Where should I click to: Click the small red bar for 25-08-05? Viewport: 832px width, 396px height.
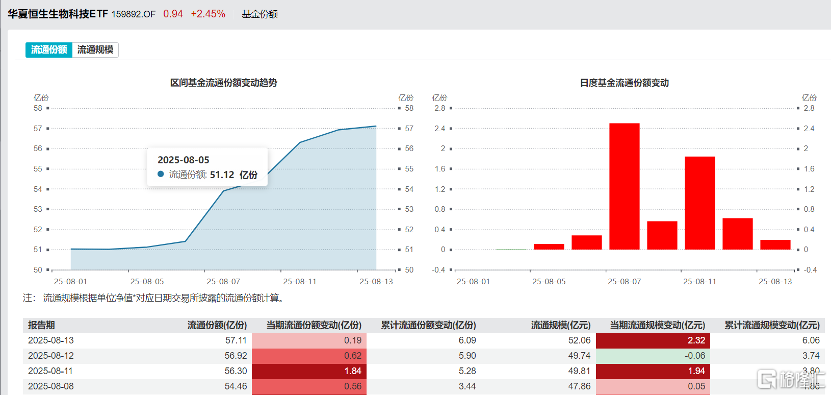tap(549, 247)
